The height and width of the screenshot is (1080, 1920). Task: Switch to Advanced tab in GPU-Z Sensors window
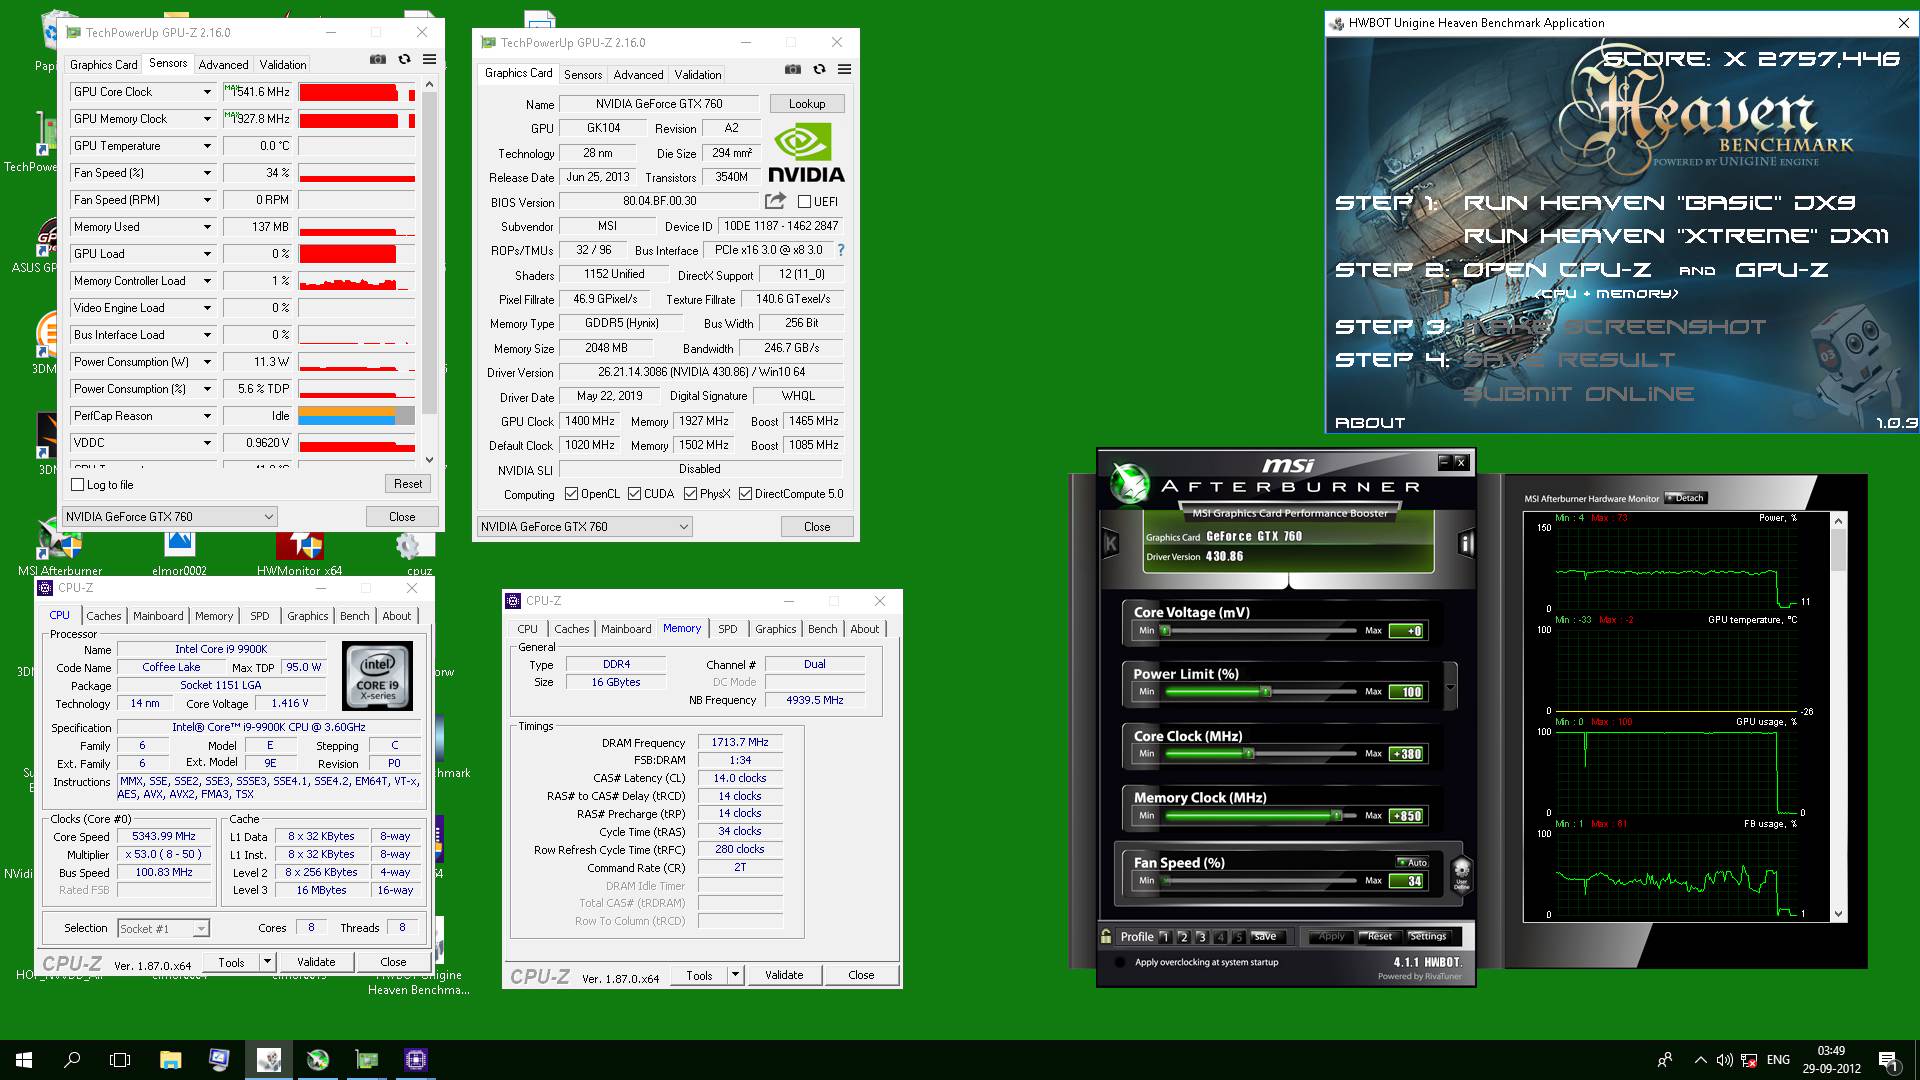[x=223, y=65]
